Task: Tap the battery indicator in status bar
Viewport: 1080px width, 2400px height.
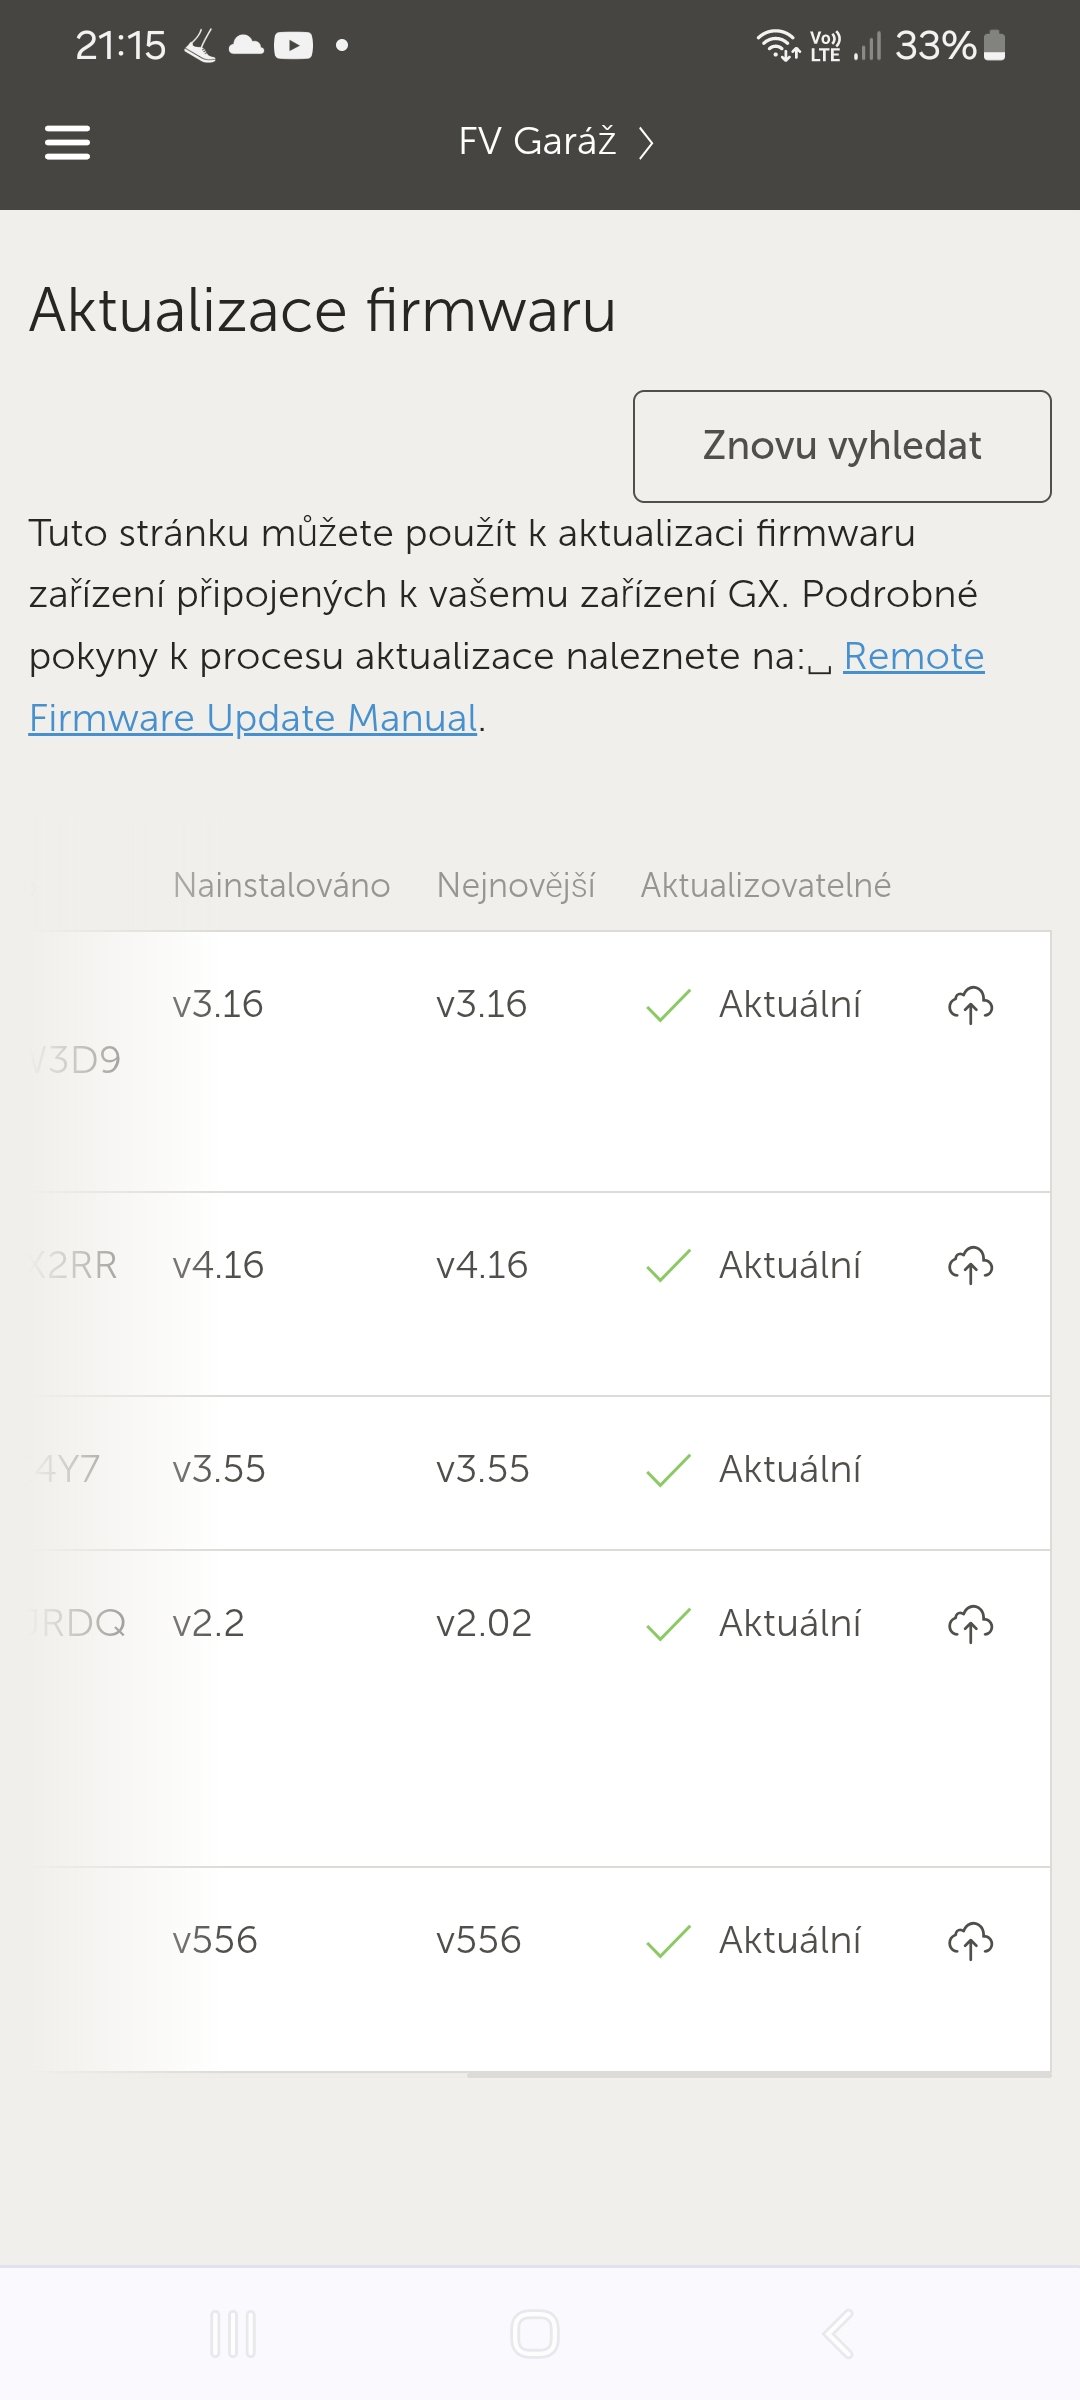Action: pyautogui.click(x=994, y=45)
